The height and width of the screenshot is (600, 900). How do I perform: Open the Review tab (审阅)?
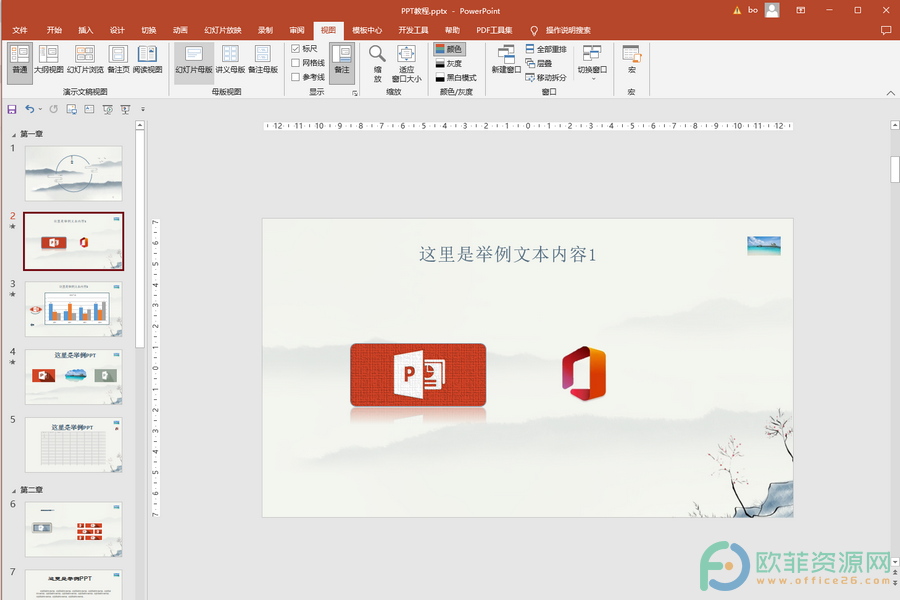(x=297, y=30)
